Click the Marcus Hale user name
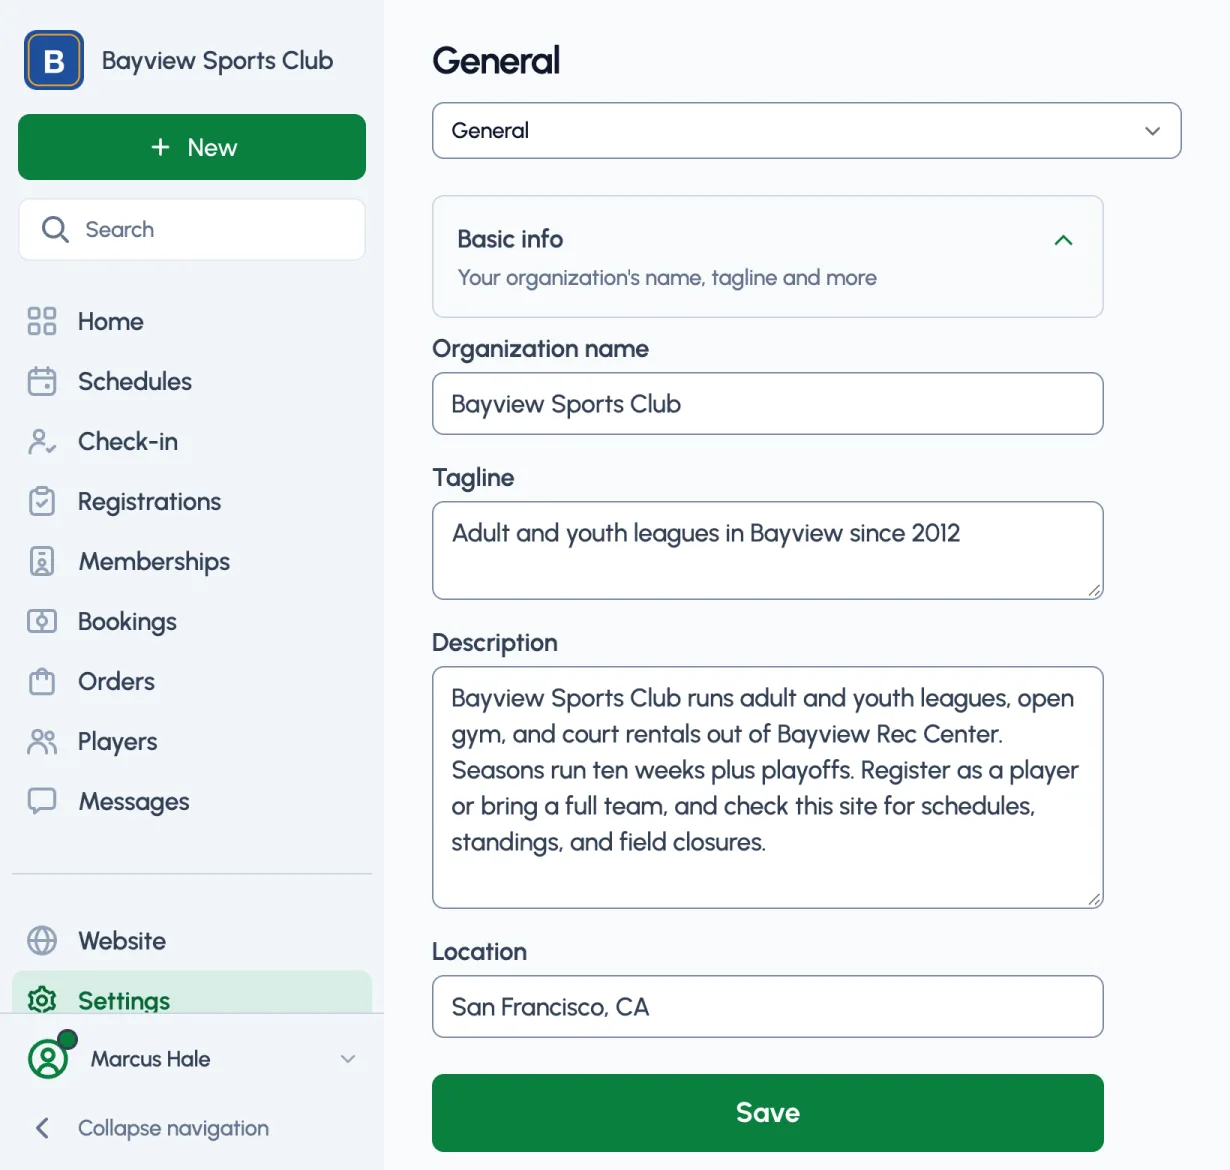This screenshot has width=1230, height=1170. (x=150, y=1059)
